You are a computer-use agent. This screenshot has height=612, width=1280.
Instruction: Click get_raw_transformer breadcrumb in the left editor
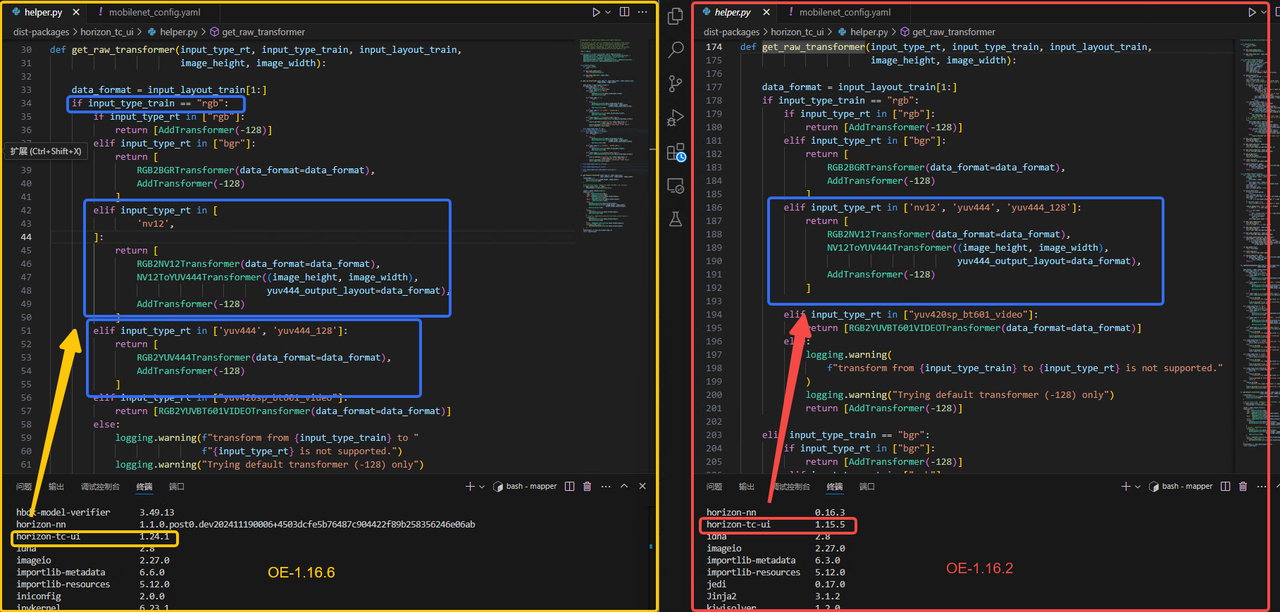point(261,32)
